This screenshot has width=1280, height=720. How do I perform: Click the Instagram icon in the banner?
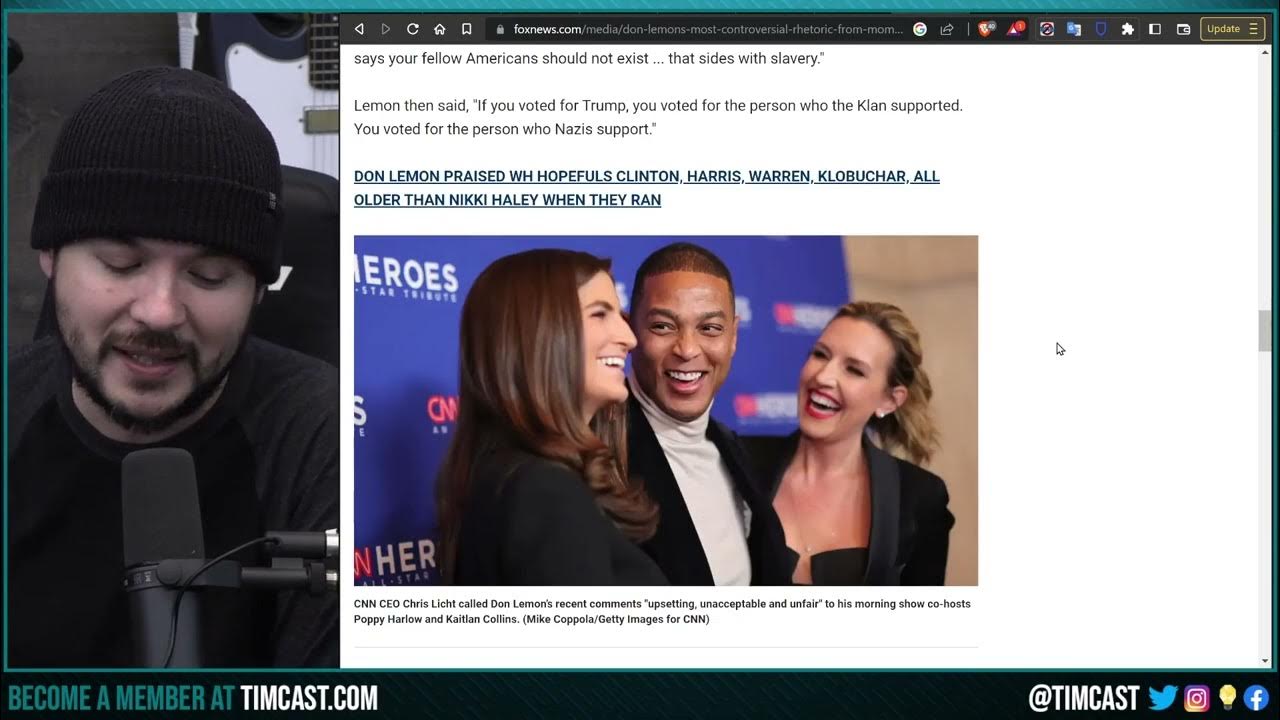tap(1197, 697)
